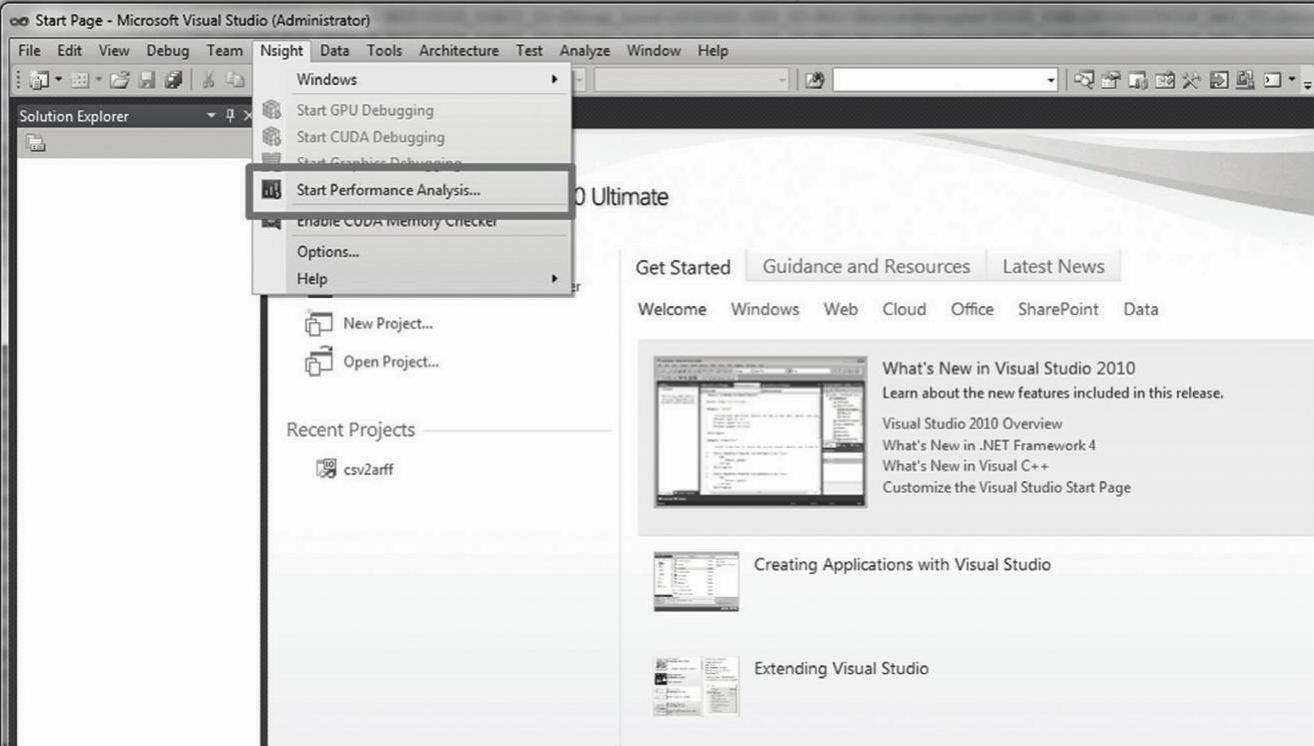Open the csv2arff recent project
Image resolution: width=1314 pixels, height=746 pixels.
369,469
